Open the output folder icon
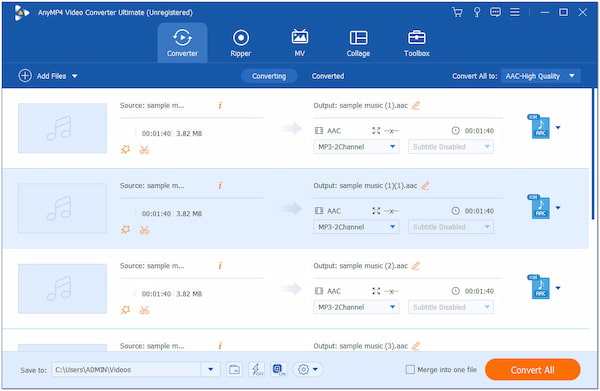Viewport: 600px width, 391px height. click(234, 370)
